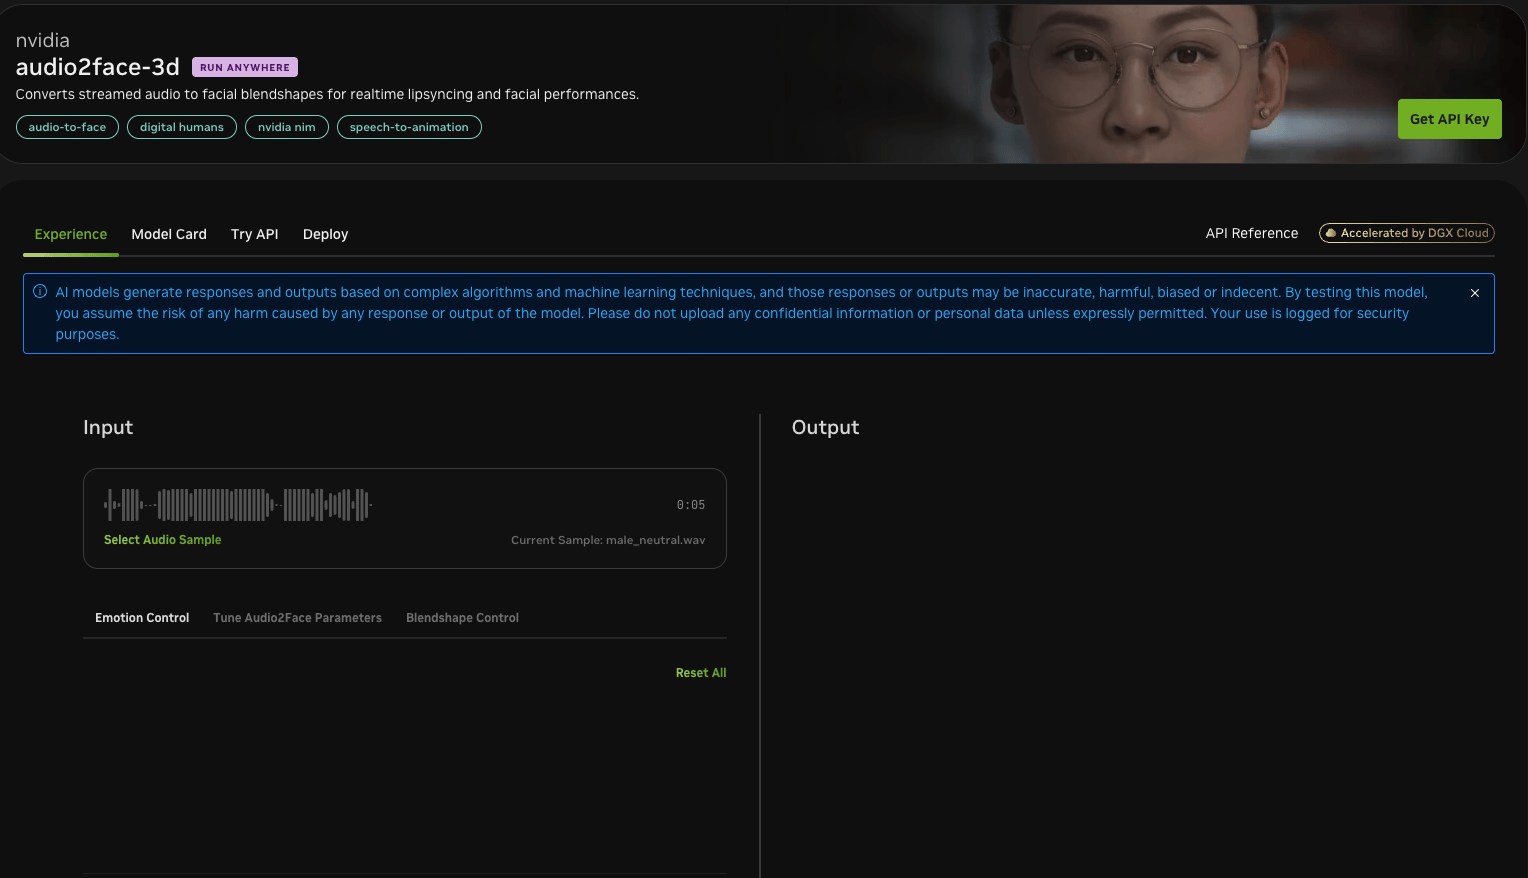Click the digital humans tag
Image resolution: width=1528 pixels, height=878 pixels.
pos(182,127)
